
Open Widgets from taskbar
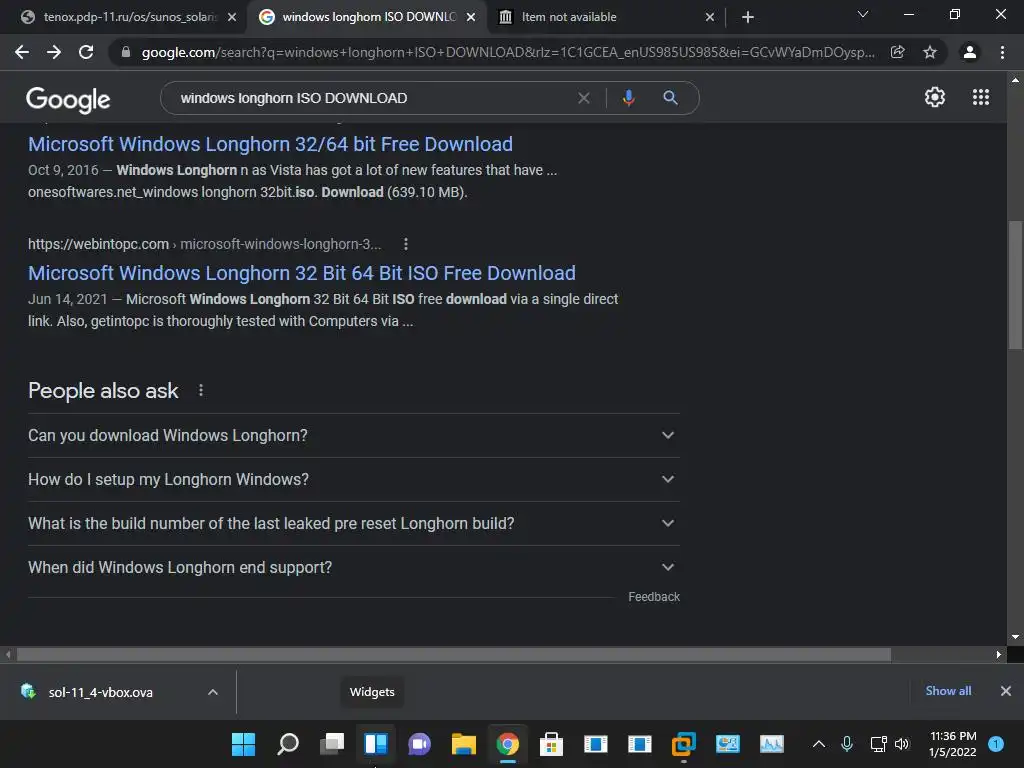point(376,744)
